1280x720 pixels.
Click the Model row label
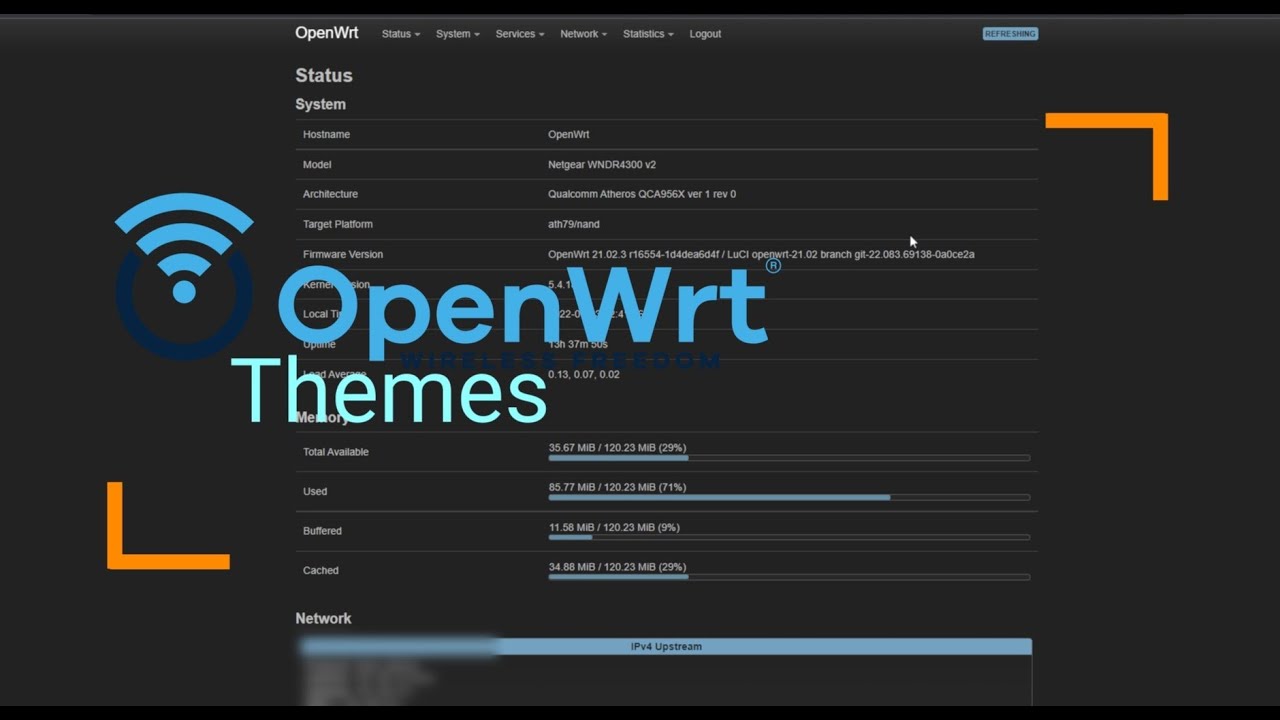[x=317, y=164]
